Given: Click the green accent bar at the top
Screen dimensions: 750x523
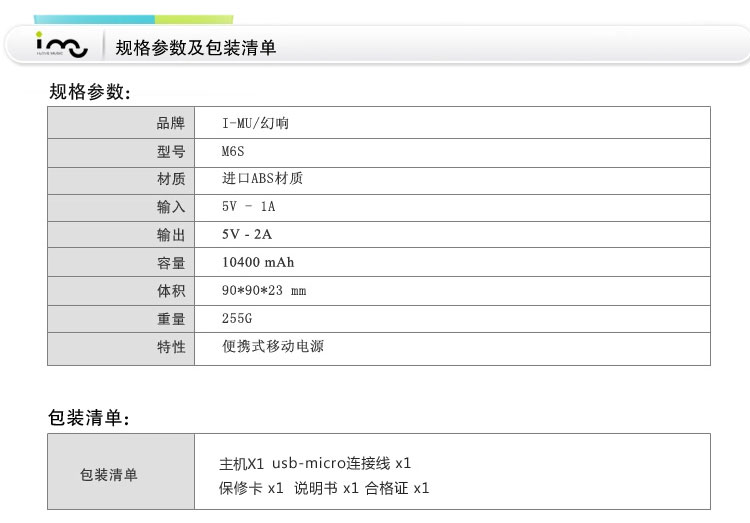Looking at the screenshot, I should click(194, 19).
